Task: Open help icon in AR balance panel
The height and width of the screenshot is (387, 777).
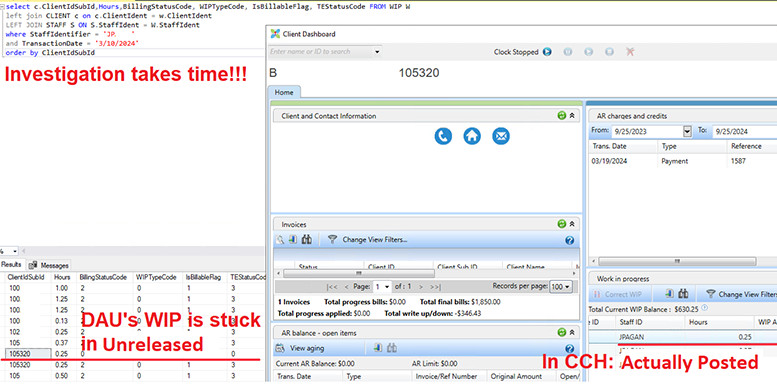Action: click(569, 348)
